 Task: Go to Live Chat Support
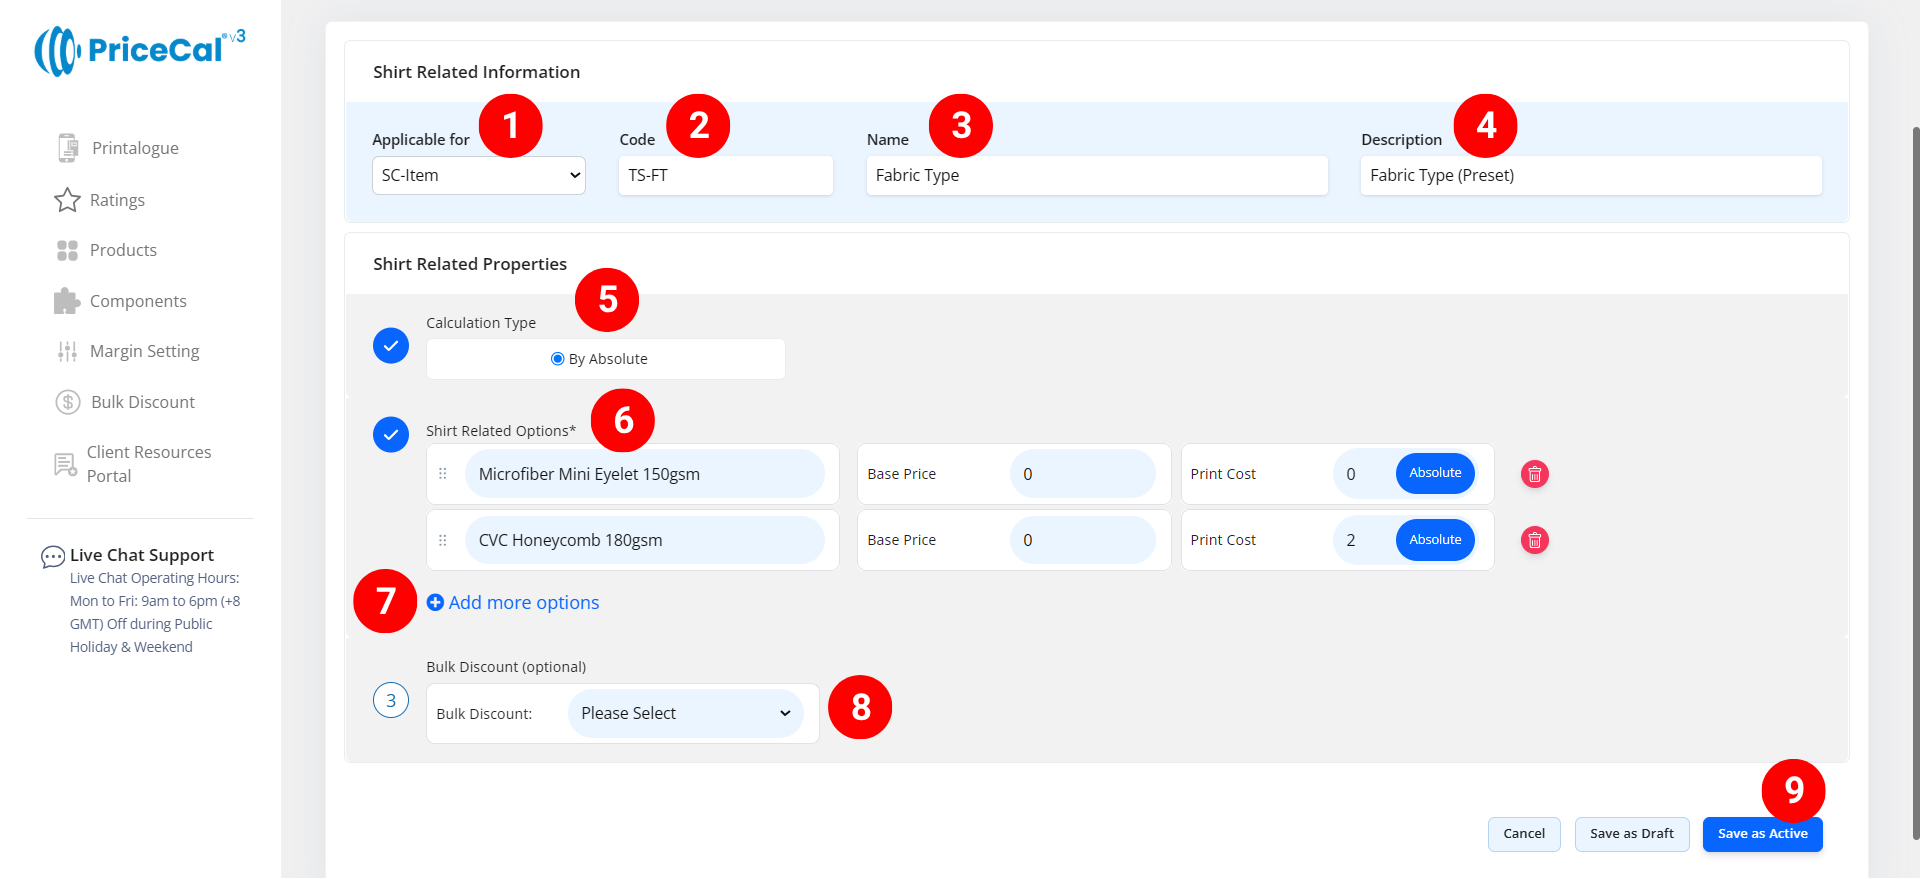click(141, 555)
